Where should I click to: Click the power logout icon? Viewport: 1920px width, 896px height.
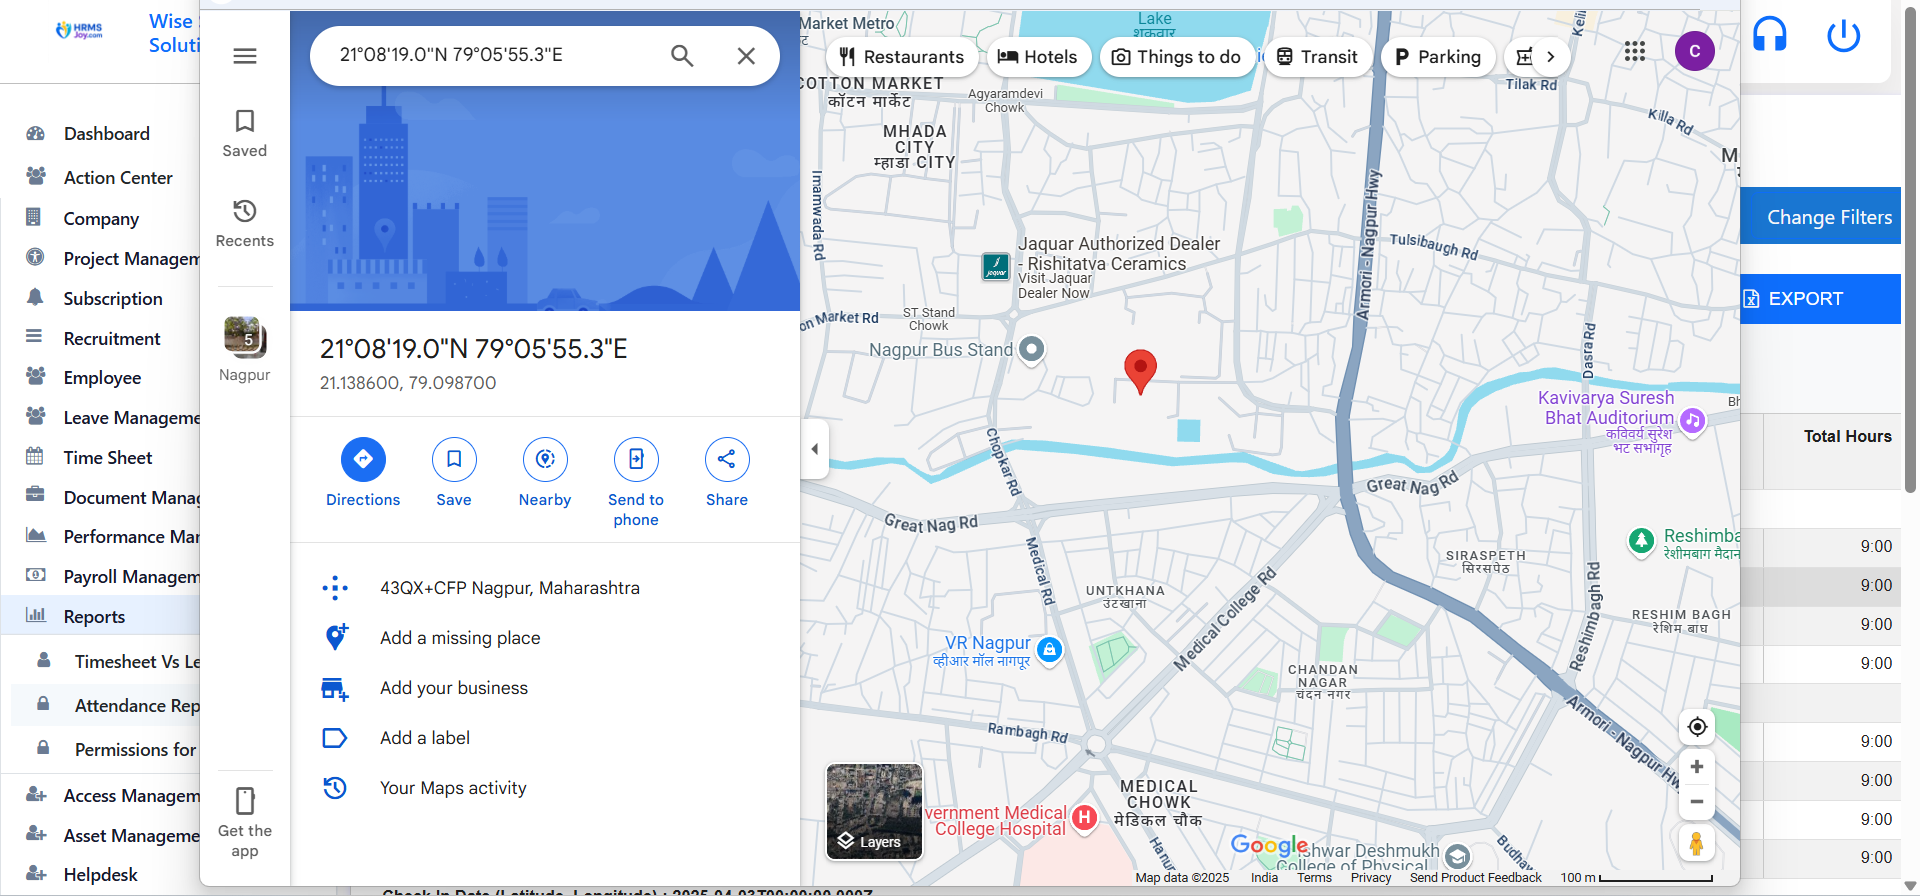coord(1843,36)
